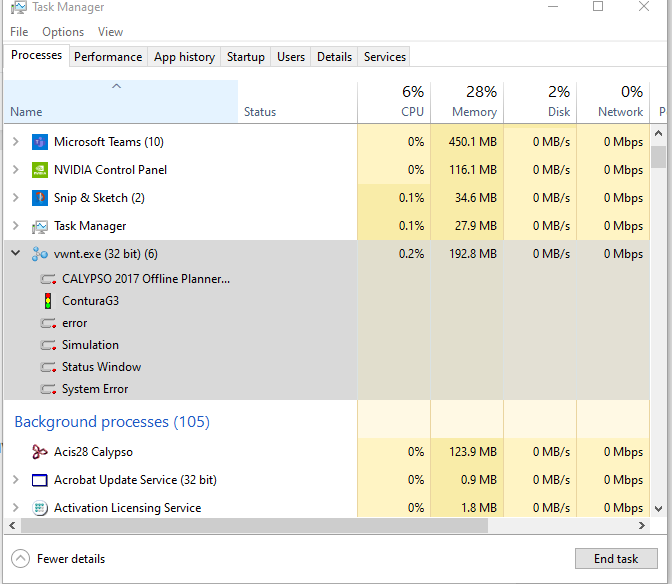Click the ConturaG3 traffic light icon
The width and height of the screenshot is (672, 584).
click(48, 301)
